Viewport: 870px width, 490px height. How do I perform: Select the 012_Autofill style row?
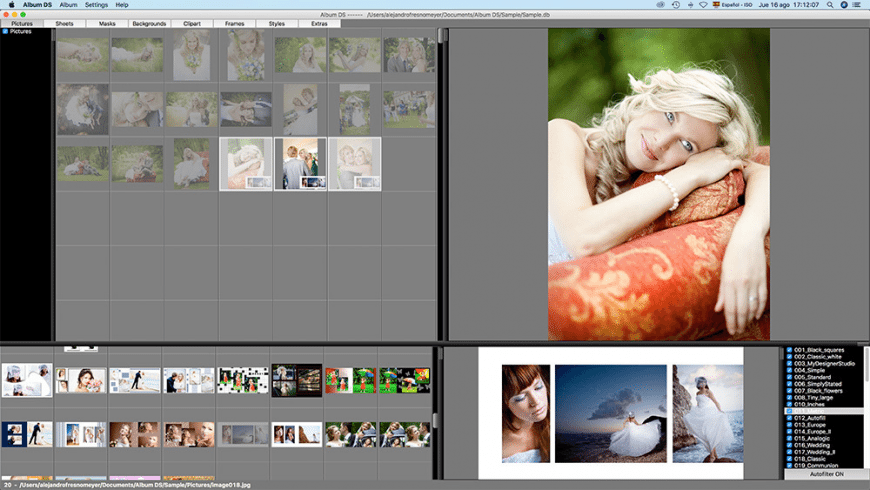(x=824, y=418)
